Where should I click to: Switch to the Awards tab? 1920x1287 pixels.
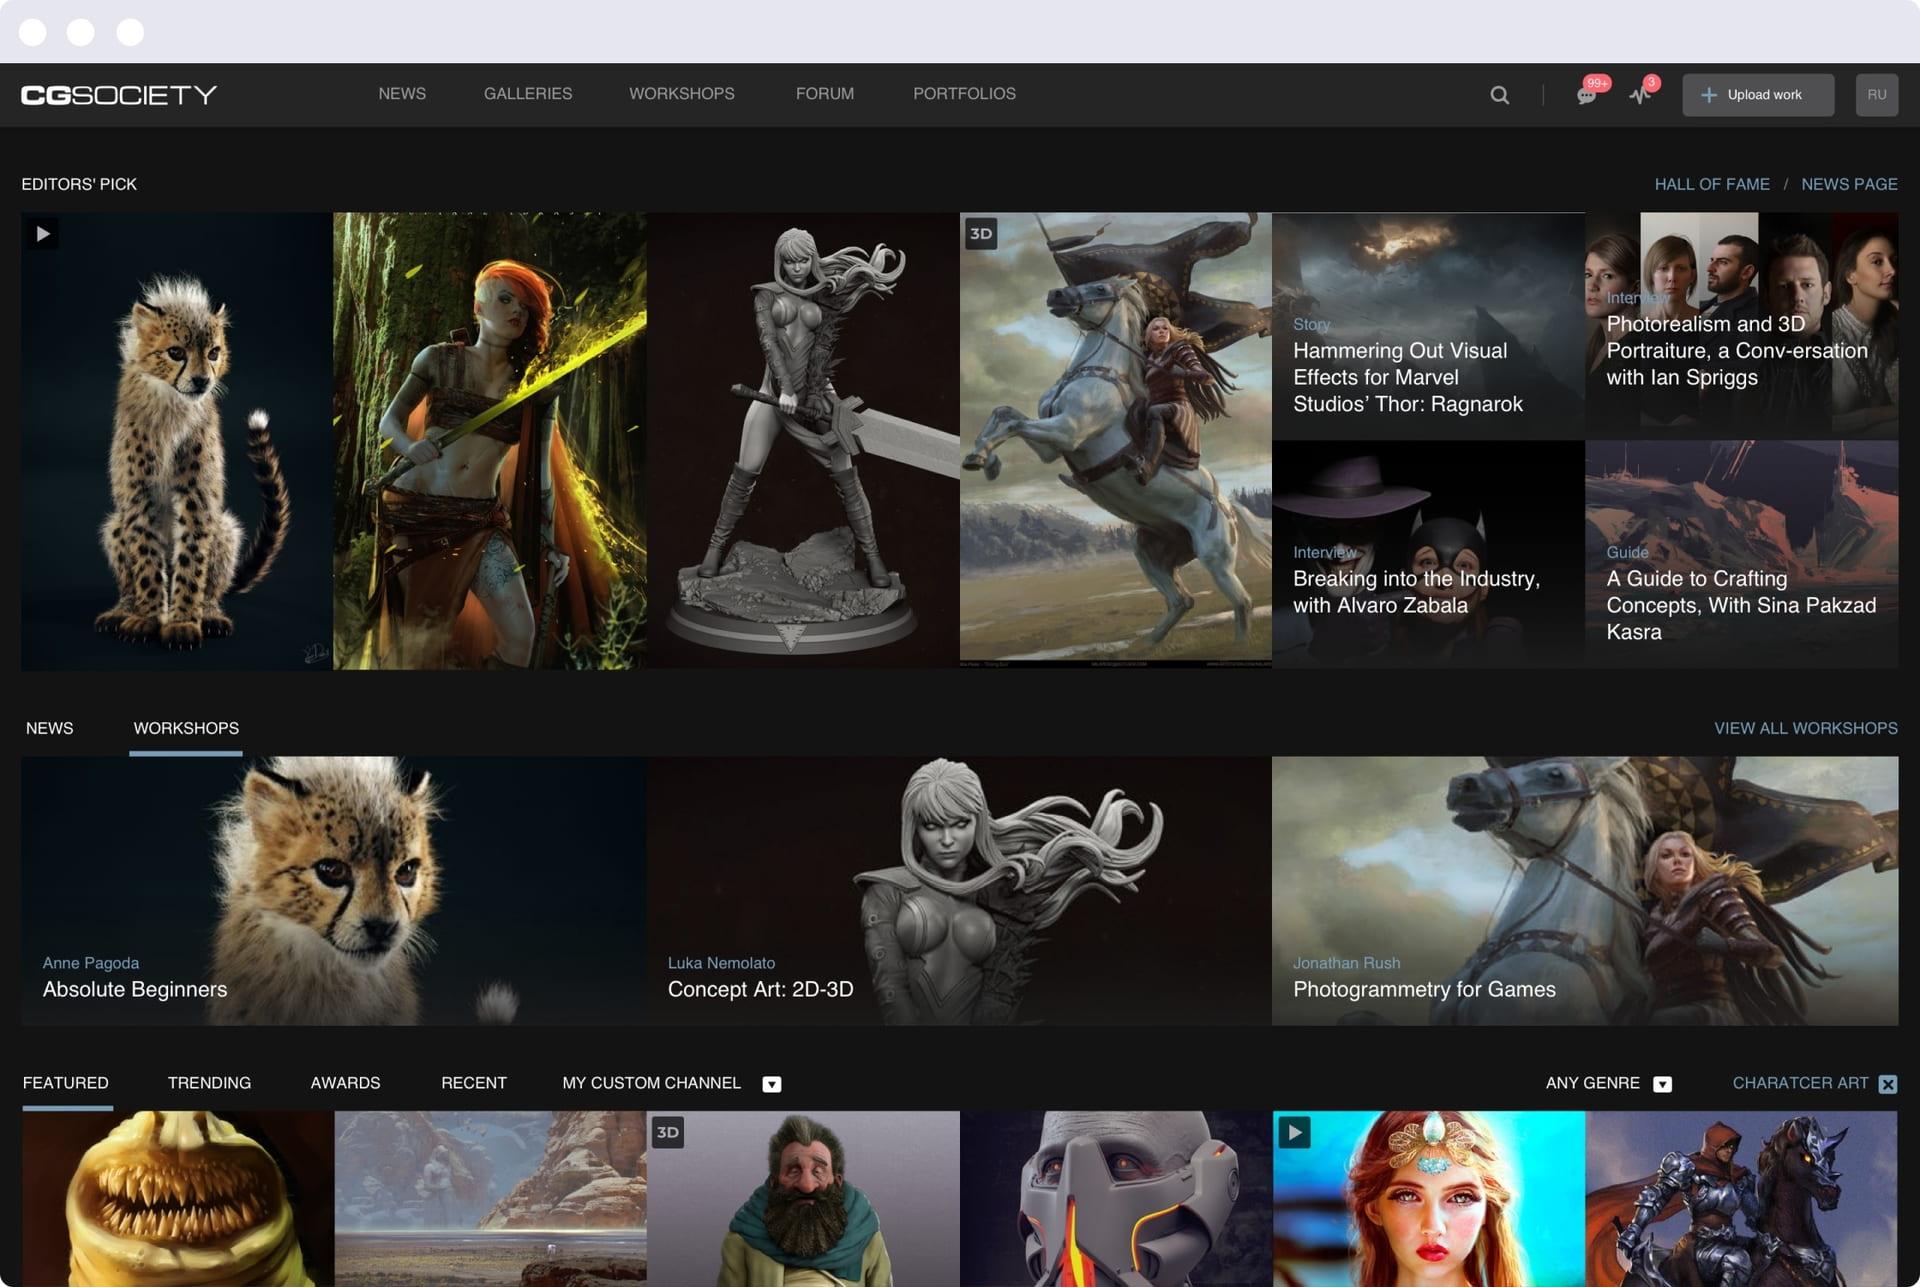pyautogui.click(x=345, y=1083)
